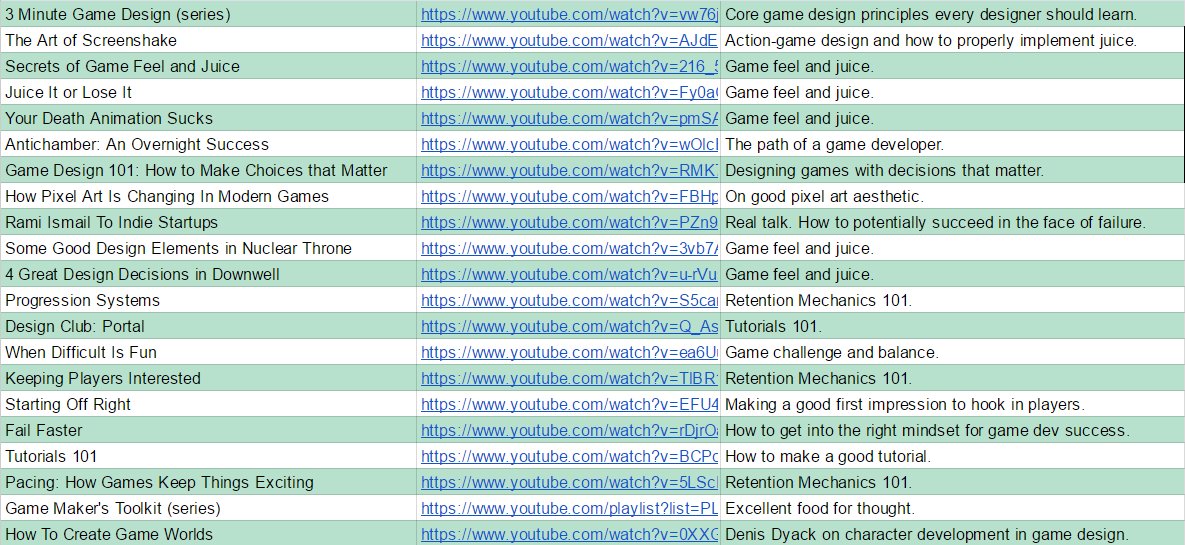Open Juice It or Lose It YouTube link
Viewport: 1185px width, 545px height.
pos(569,92)
